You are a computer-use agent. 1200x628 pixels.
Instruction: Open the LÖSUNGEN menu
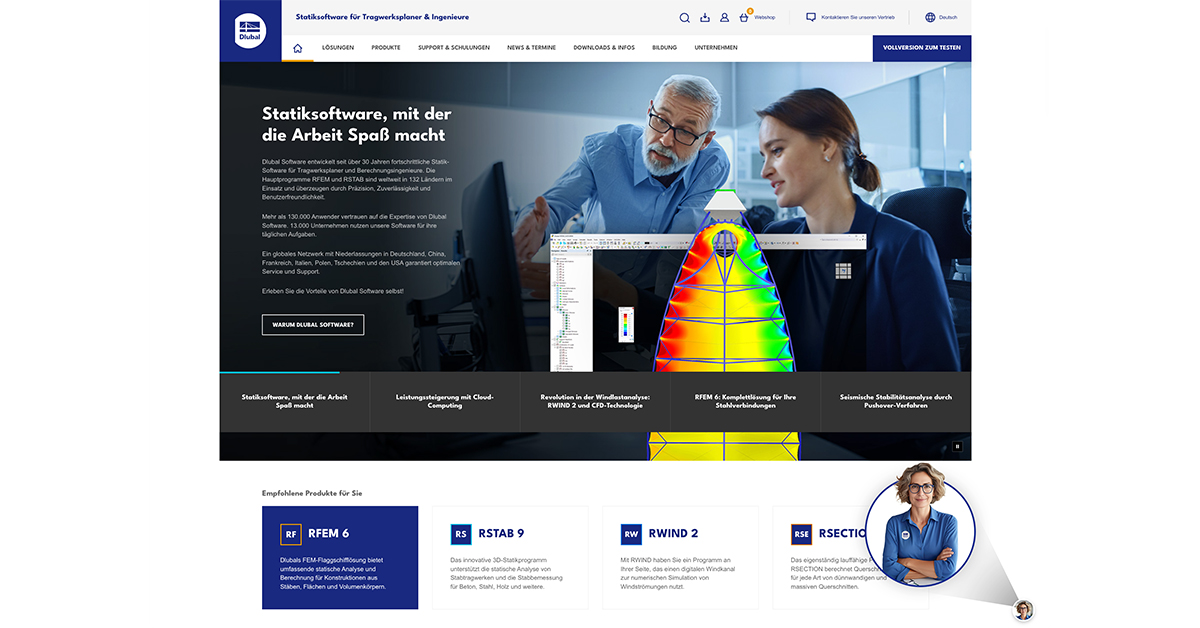[x=338, y=48]
